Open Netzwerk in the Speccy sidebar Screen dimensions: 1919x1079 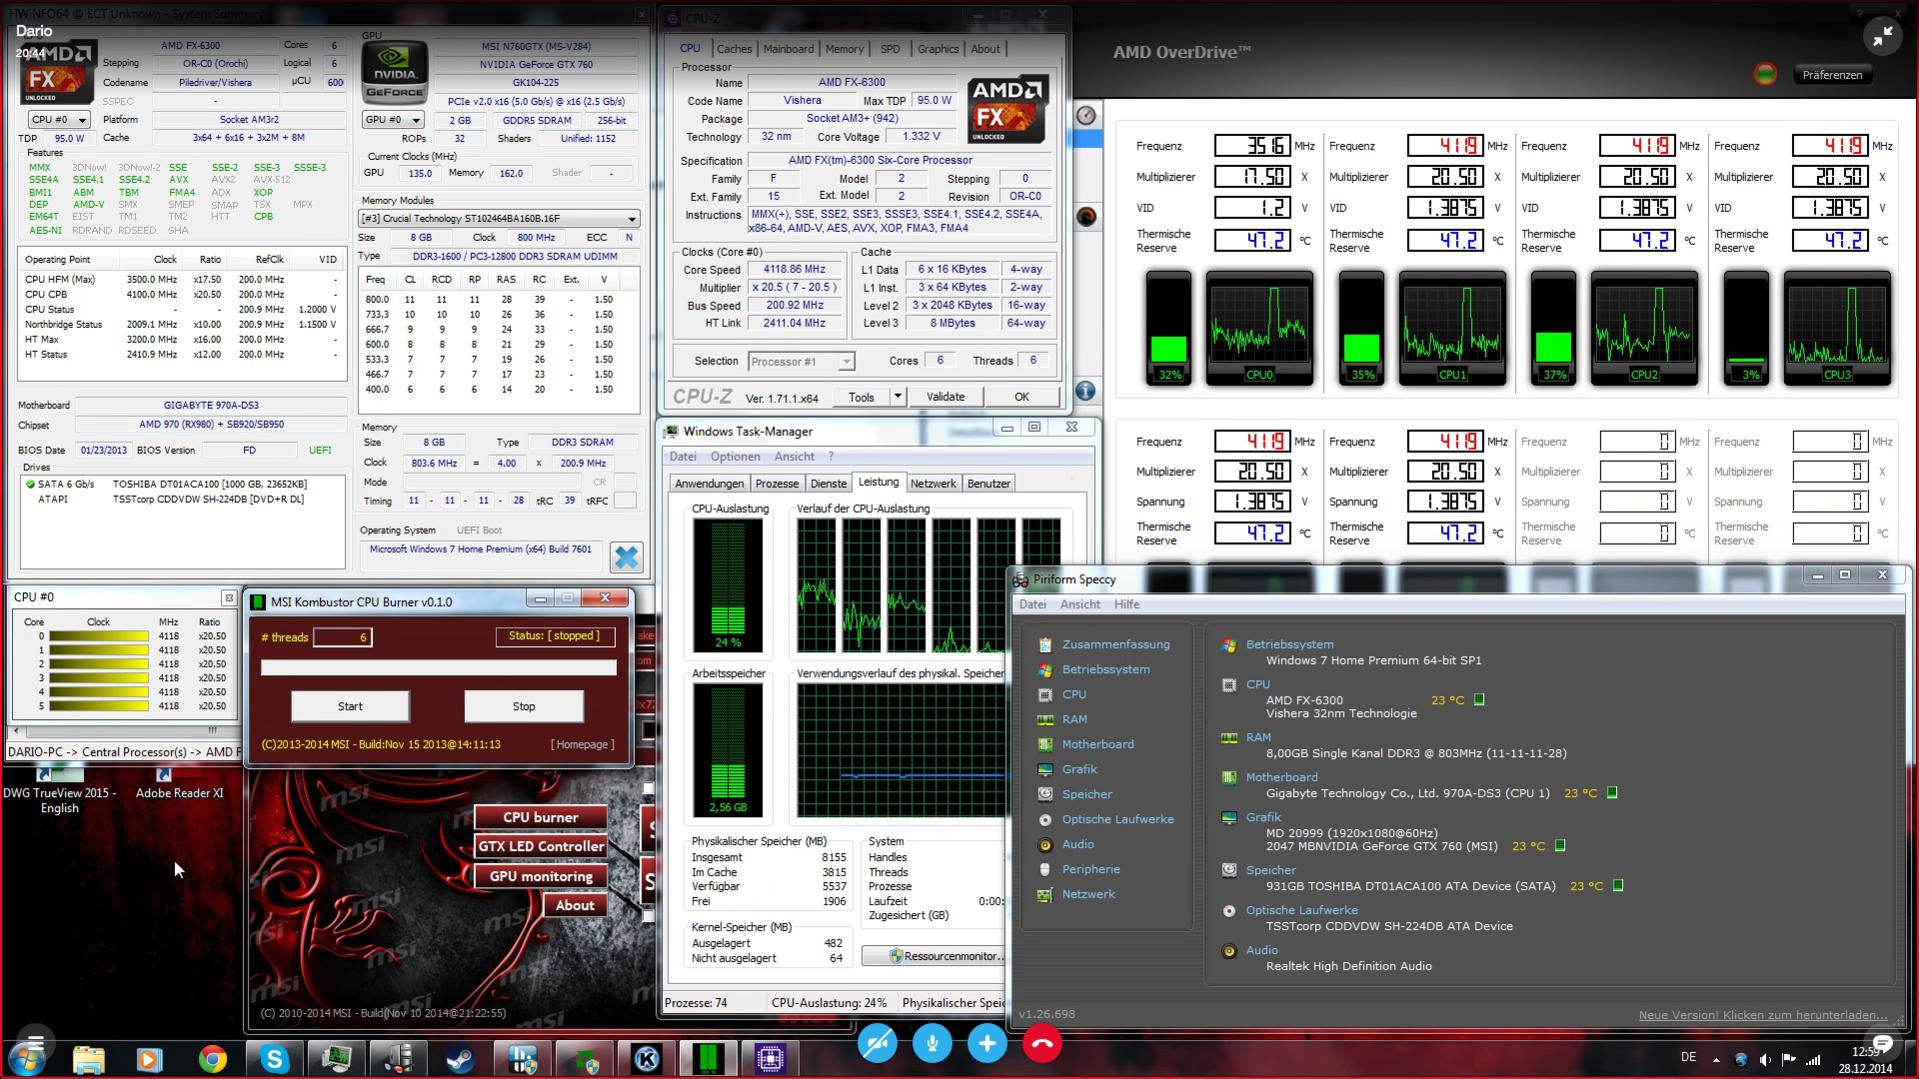point(1088,895)
